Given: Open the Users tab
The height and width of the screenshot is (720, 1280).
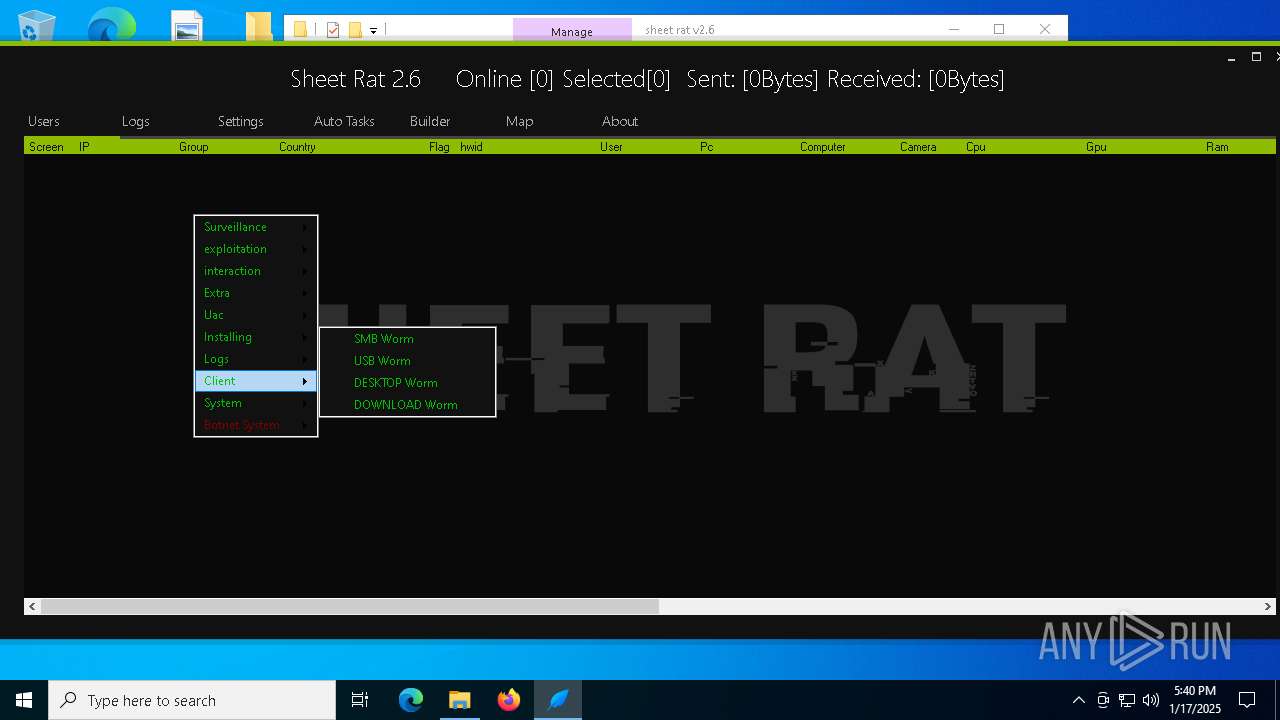Looking at the screenshot, I should 44,121.
